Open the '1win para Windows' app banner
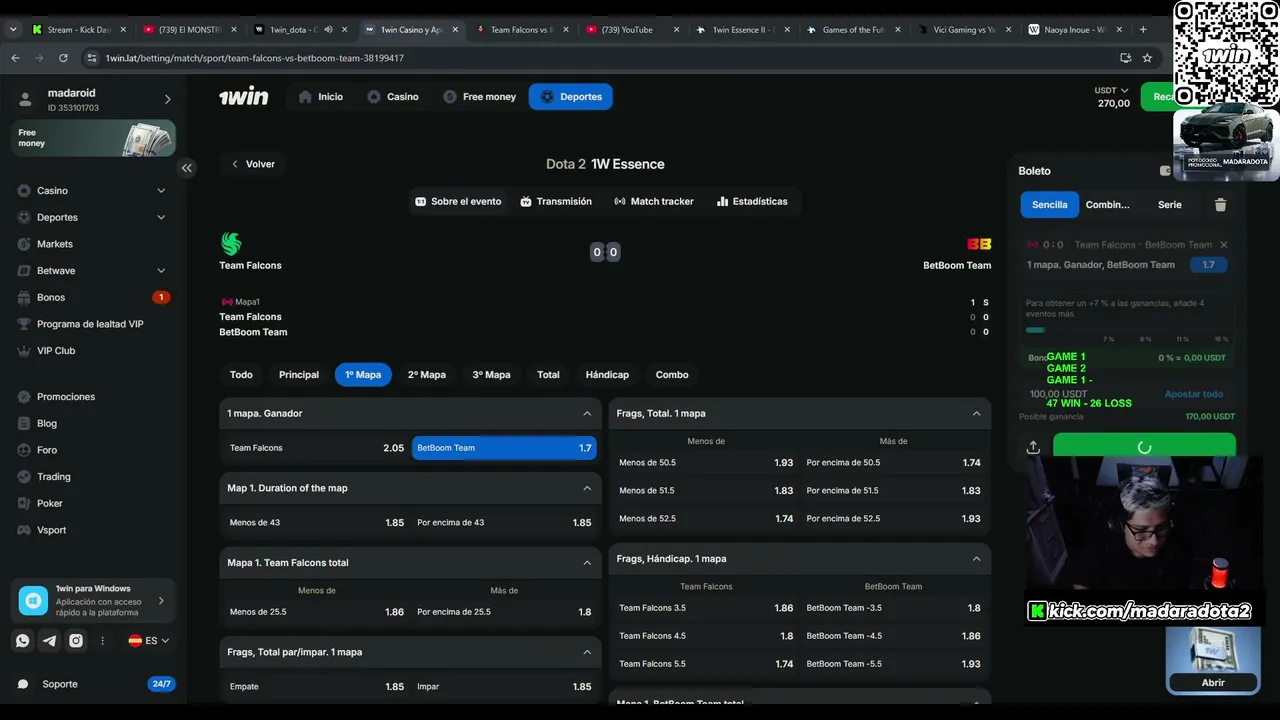 pyautogui.click(x=94, y=601)
